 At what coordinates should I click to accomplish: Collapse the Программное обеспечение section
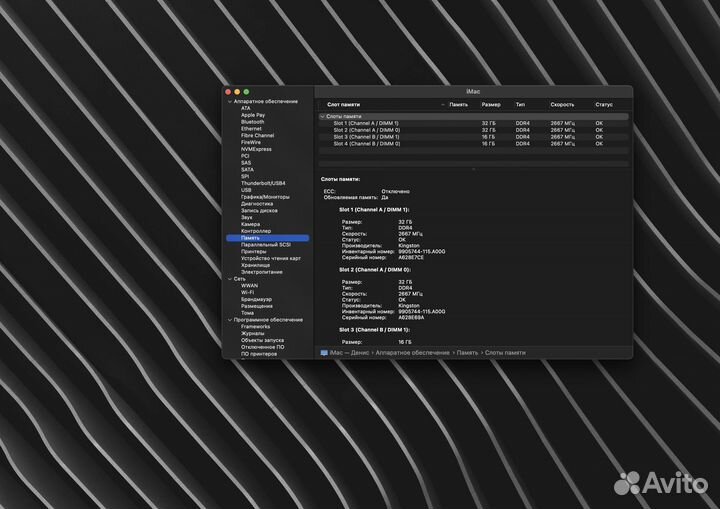[229, 319]
